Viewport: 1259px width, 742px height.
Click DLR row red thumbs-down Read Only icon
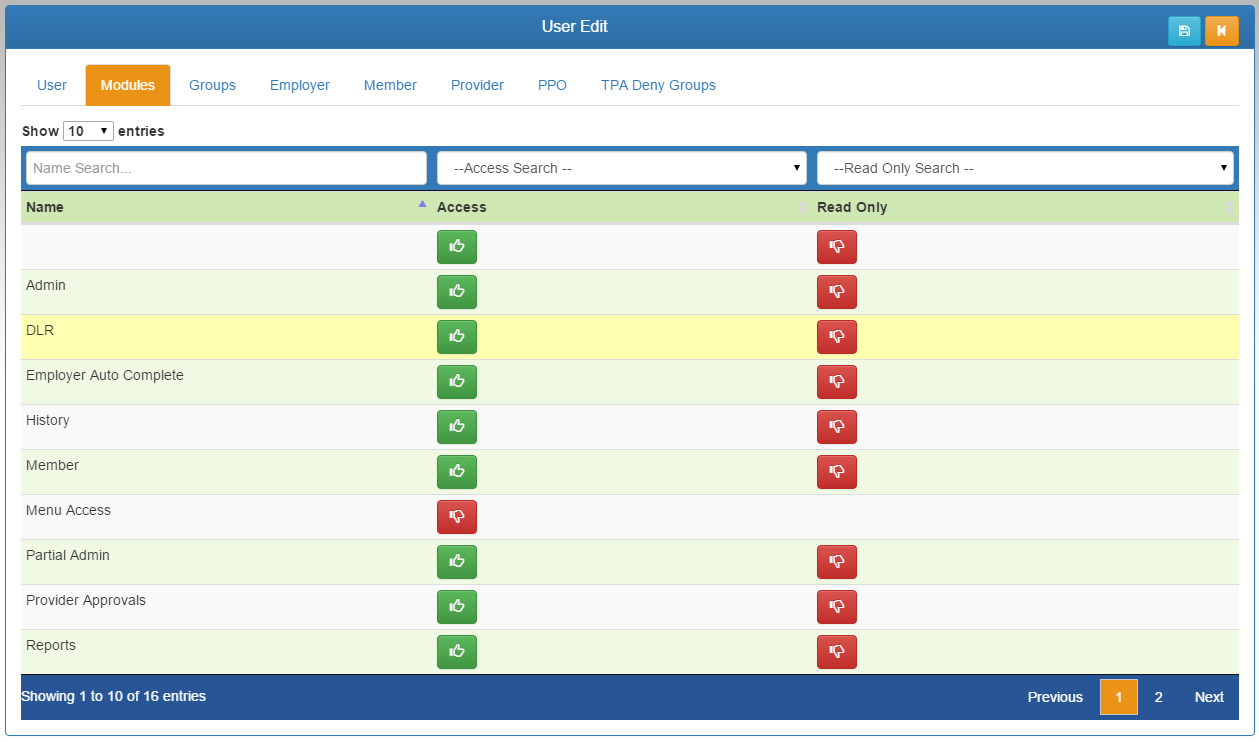(837, 337)
